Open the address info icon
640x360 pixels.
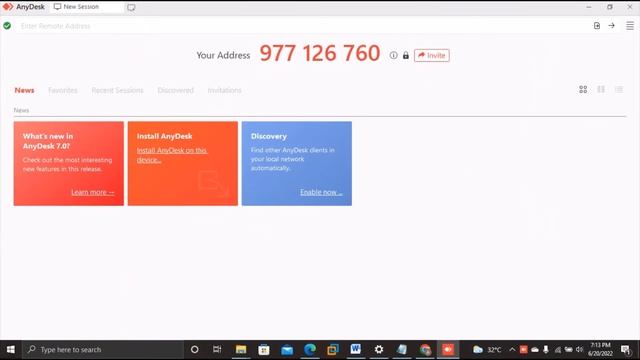click(x=393, y=55)
